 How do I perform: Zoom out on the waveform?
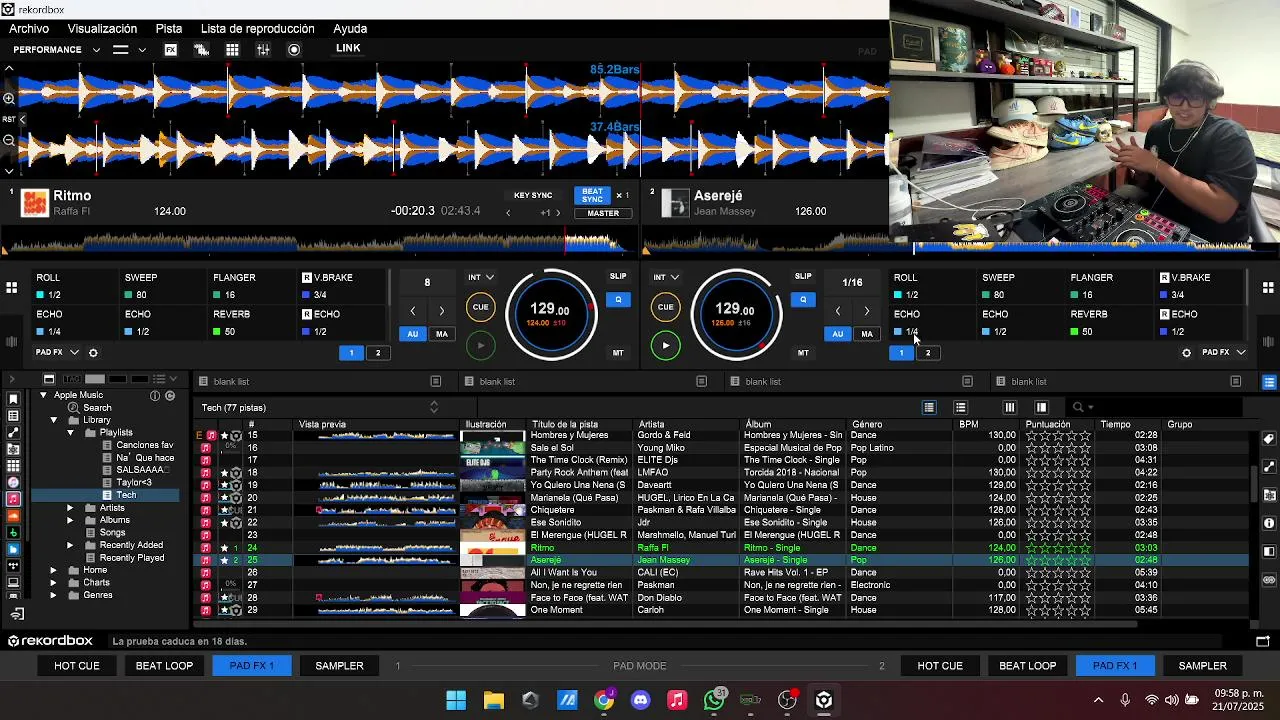[x=9, y=140]
